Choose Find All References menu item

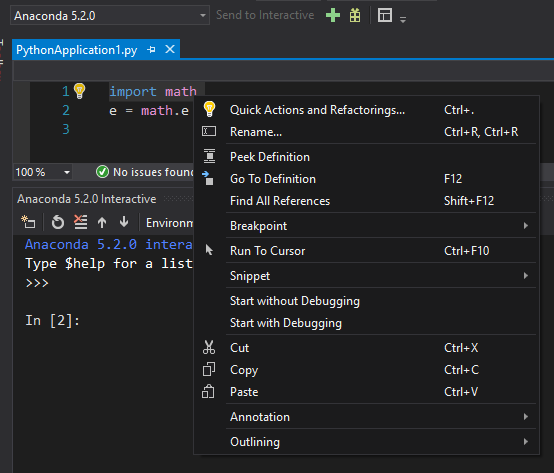(x=366, y=201)
